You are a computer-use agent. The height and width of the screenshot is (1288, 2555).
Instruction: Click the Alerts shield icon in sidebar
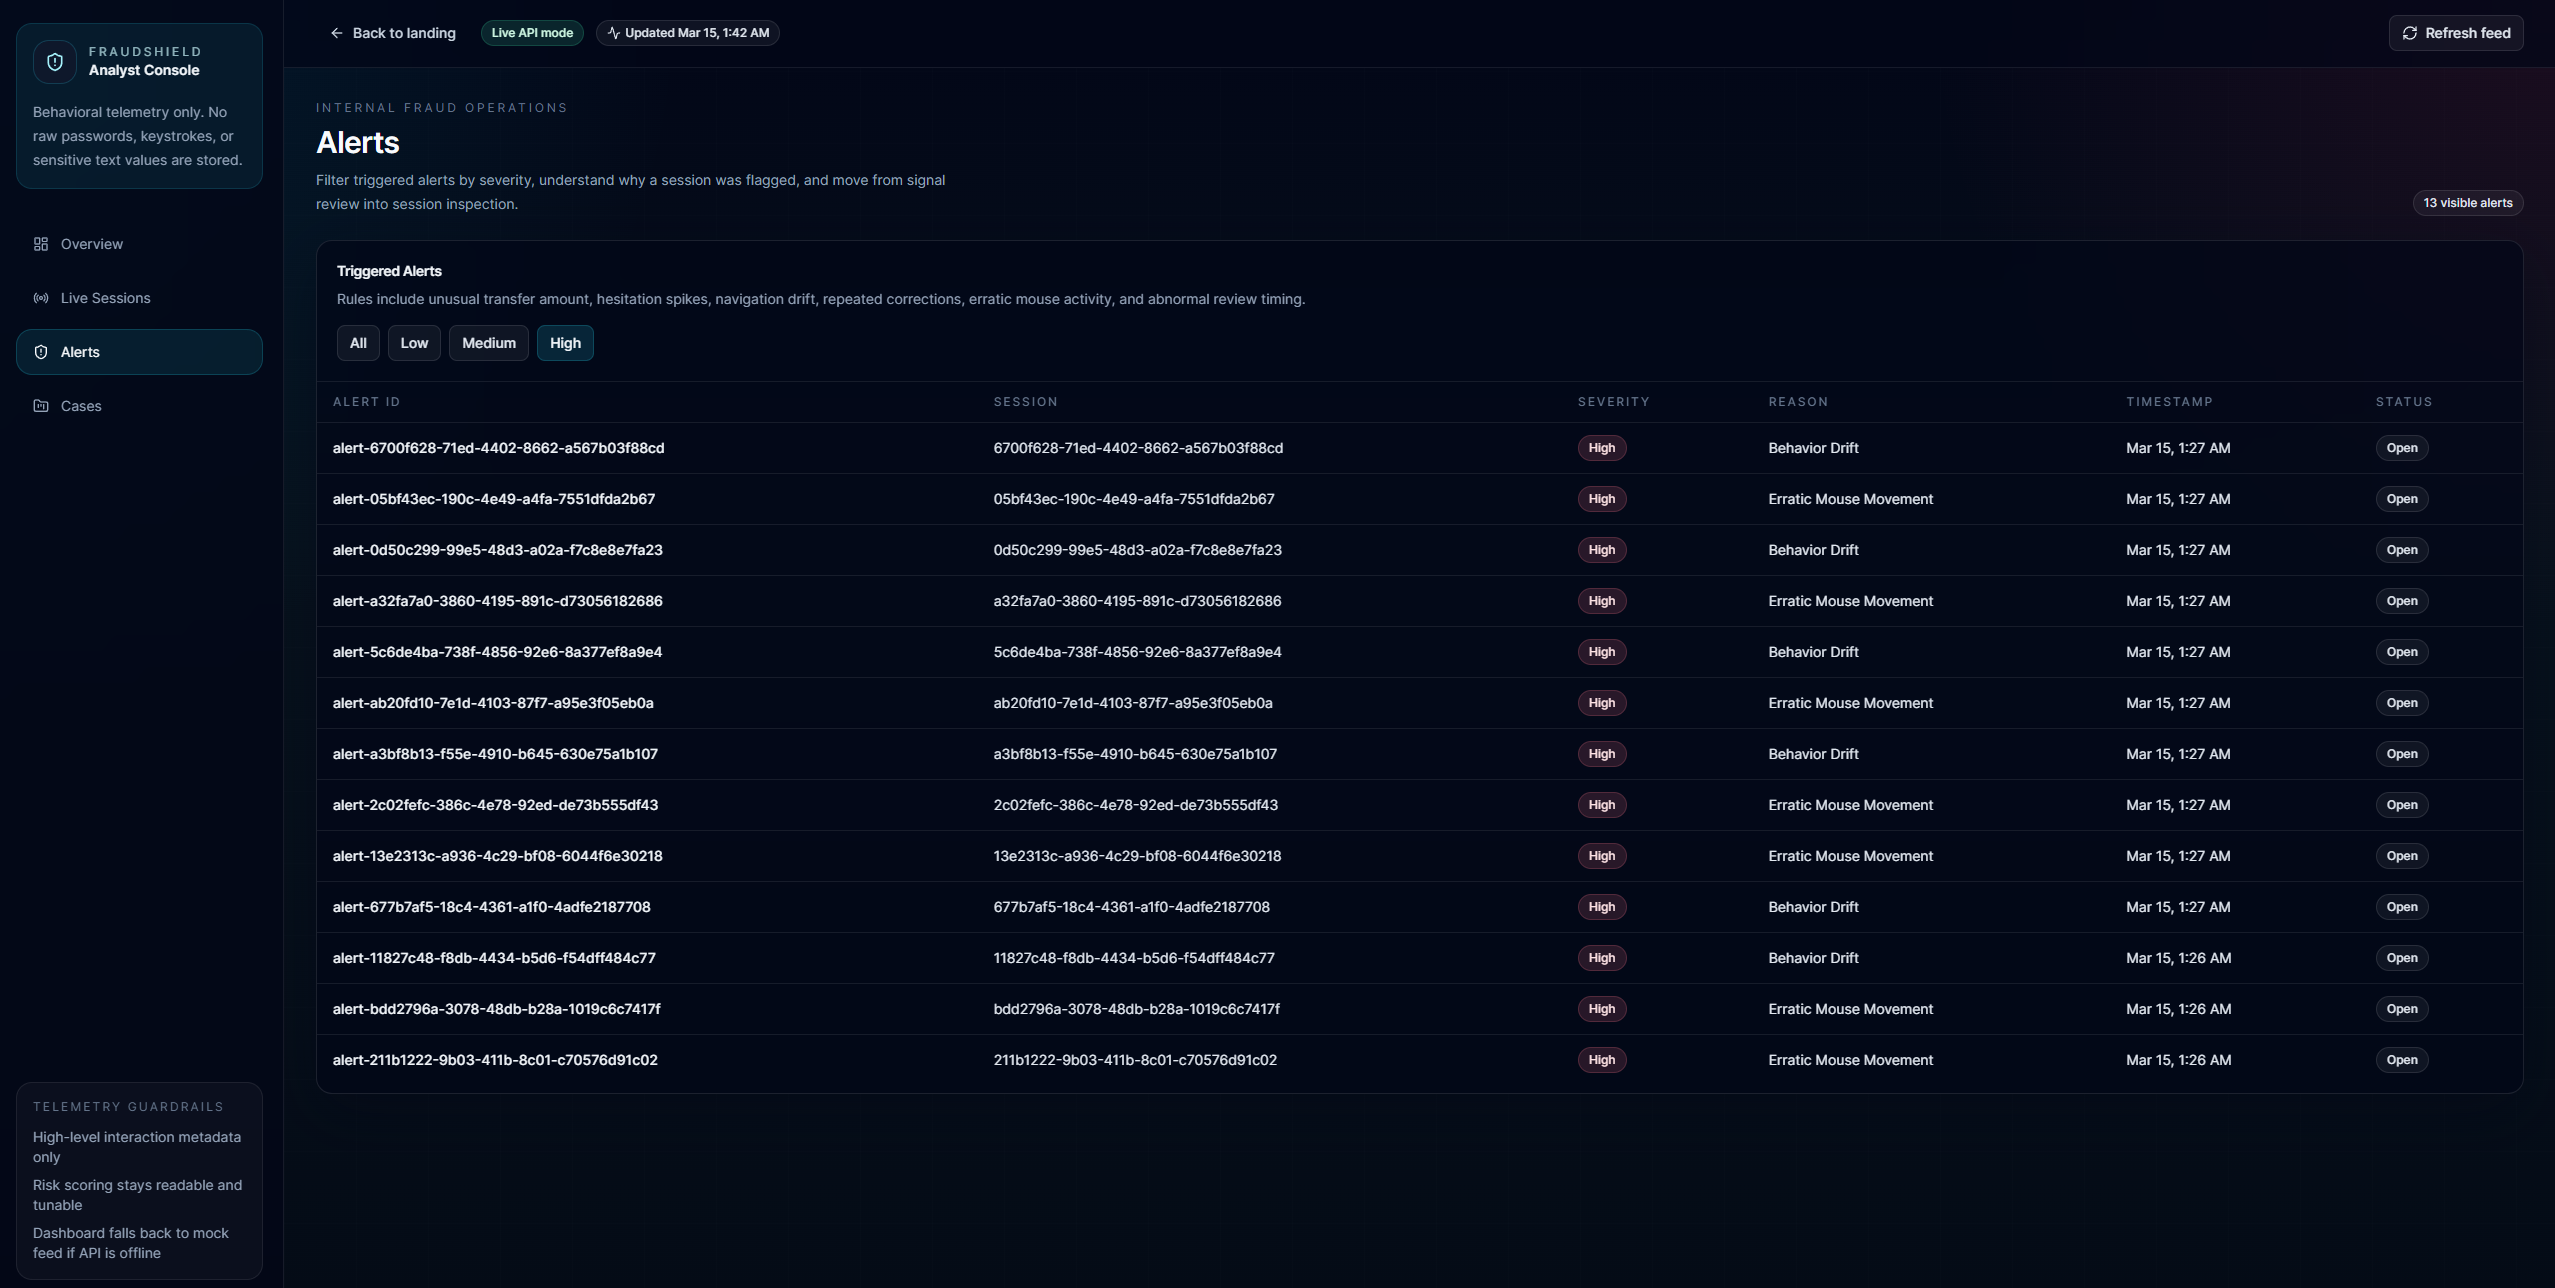point(41,352)
